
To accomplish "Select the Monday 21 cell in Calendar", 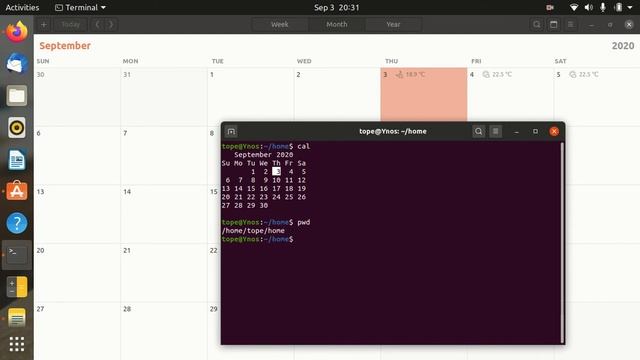I will coord(164,273).
